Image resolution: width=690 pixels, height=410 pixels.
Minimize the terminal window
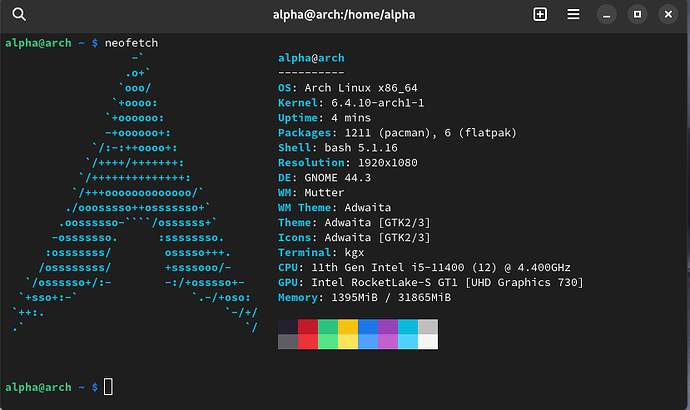[x=606, y=15]
